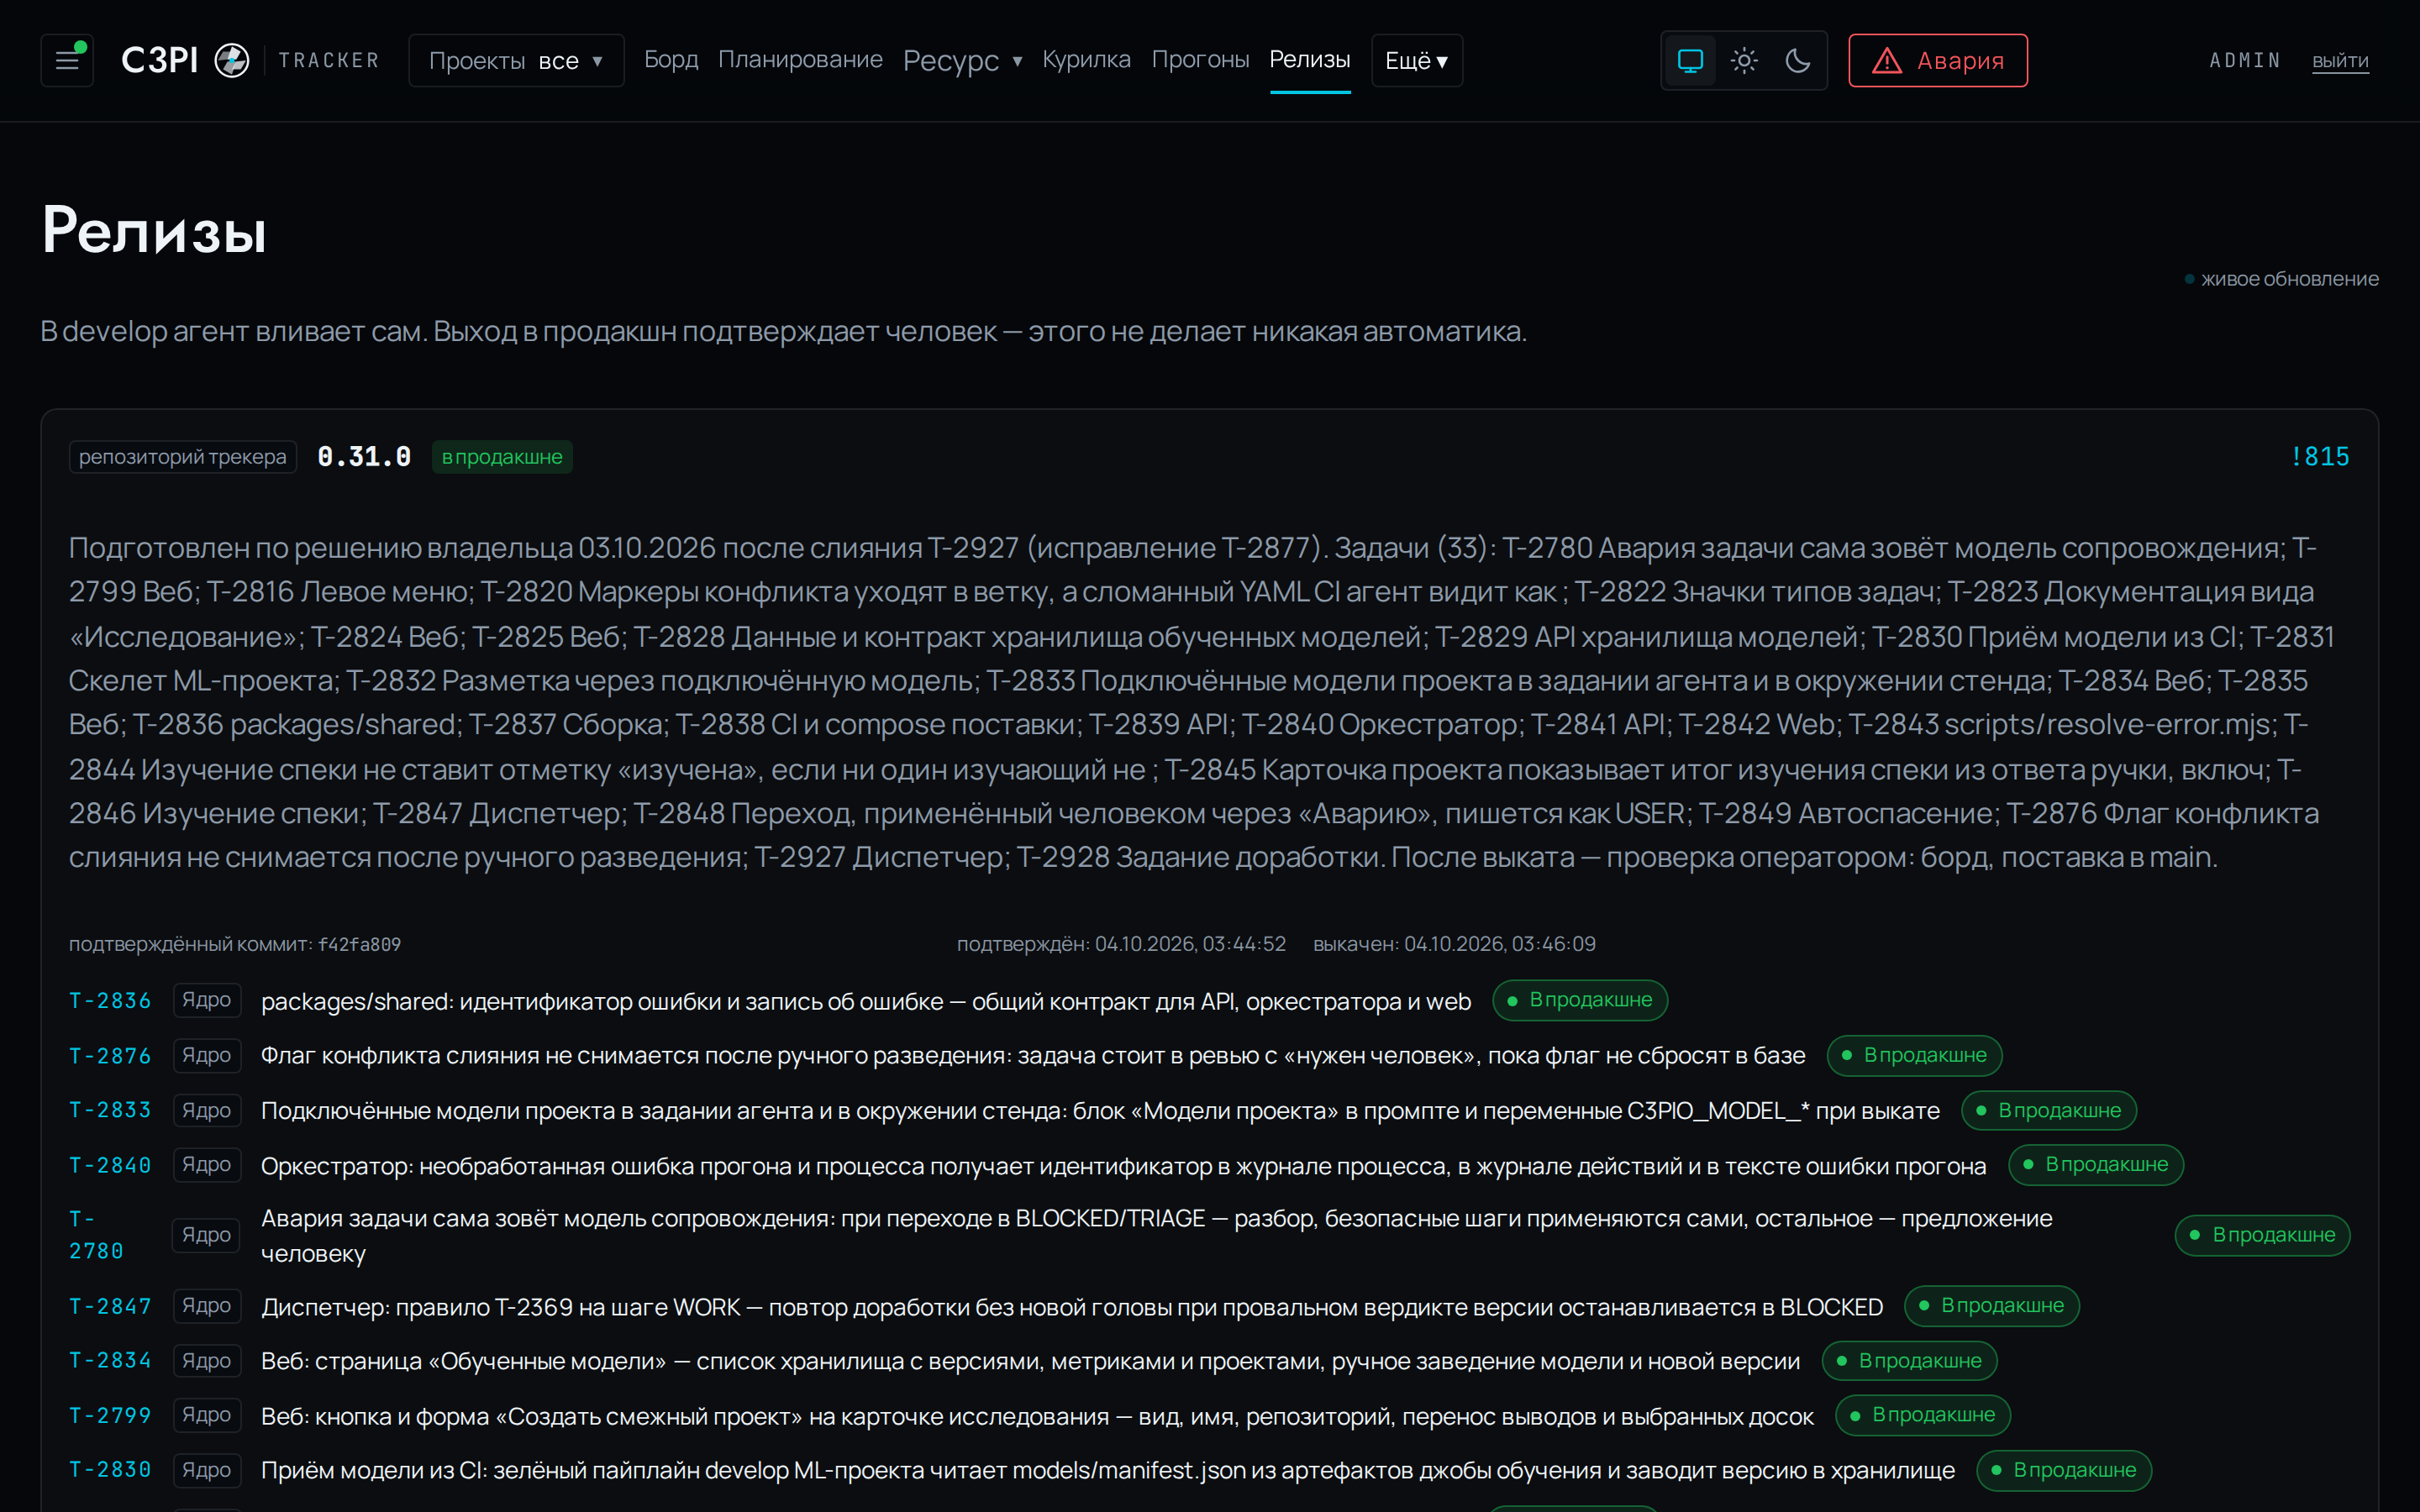Click the red Авария button
This screenshot has width=2420, height=1512.
tap(1938, 60)
